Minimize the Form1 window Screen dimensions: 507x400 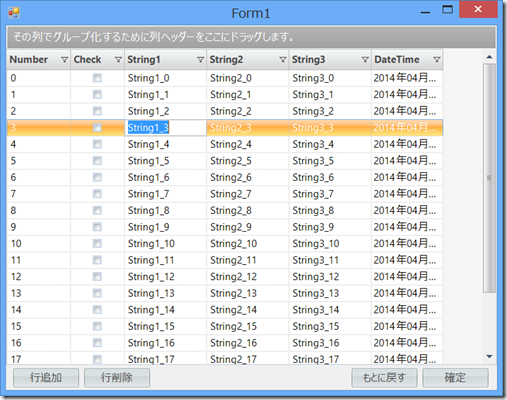(x=425, y=11)
